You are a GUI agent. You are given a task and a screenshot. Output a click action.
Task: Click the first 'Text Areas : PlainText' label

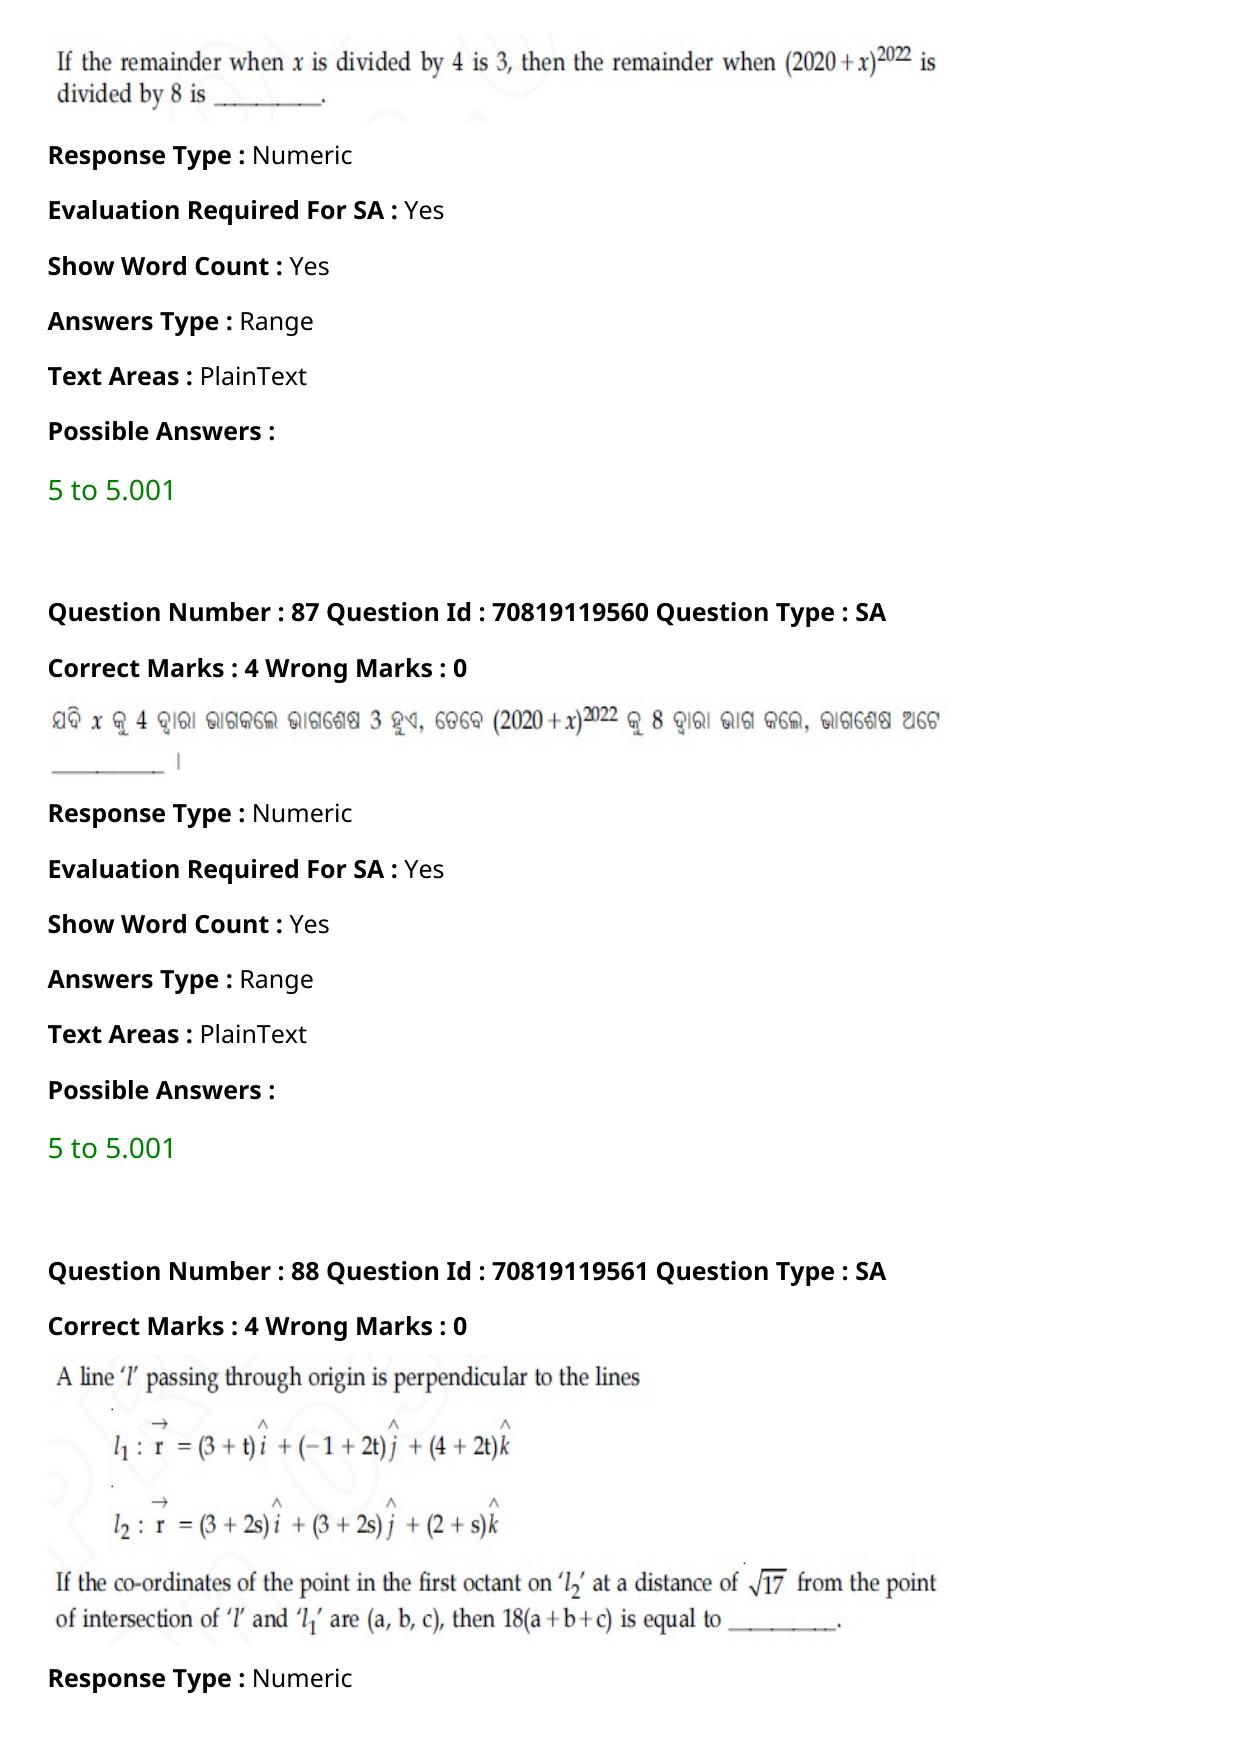pyautogui.click(x=177, y=377)
